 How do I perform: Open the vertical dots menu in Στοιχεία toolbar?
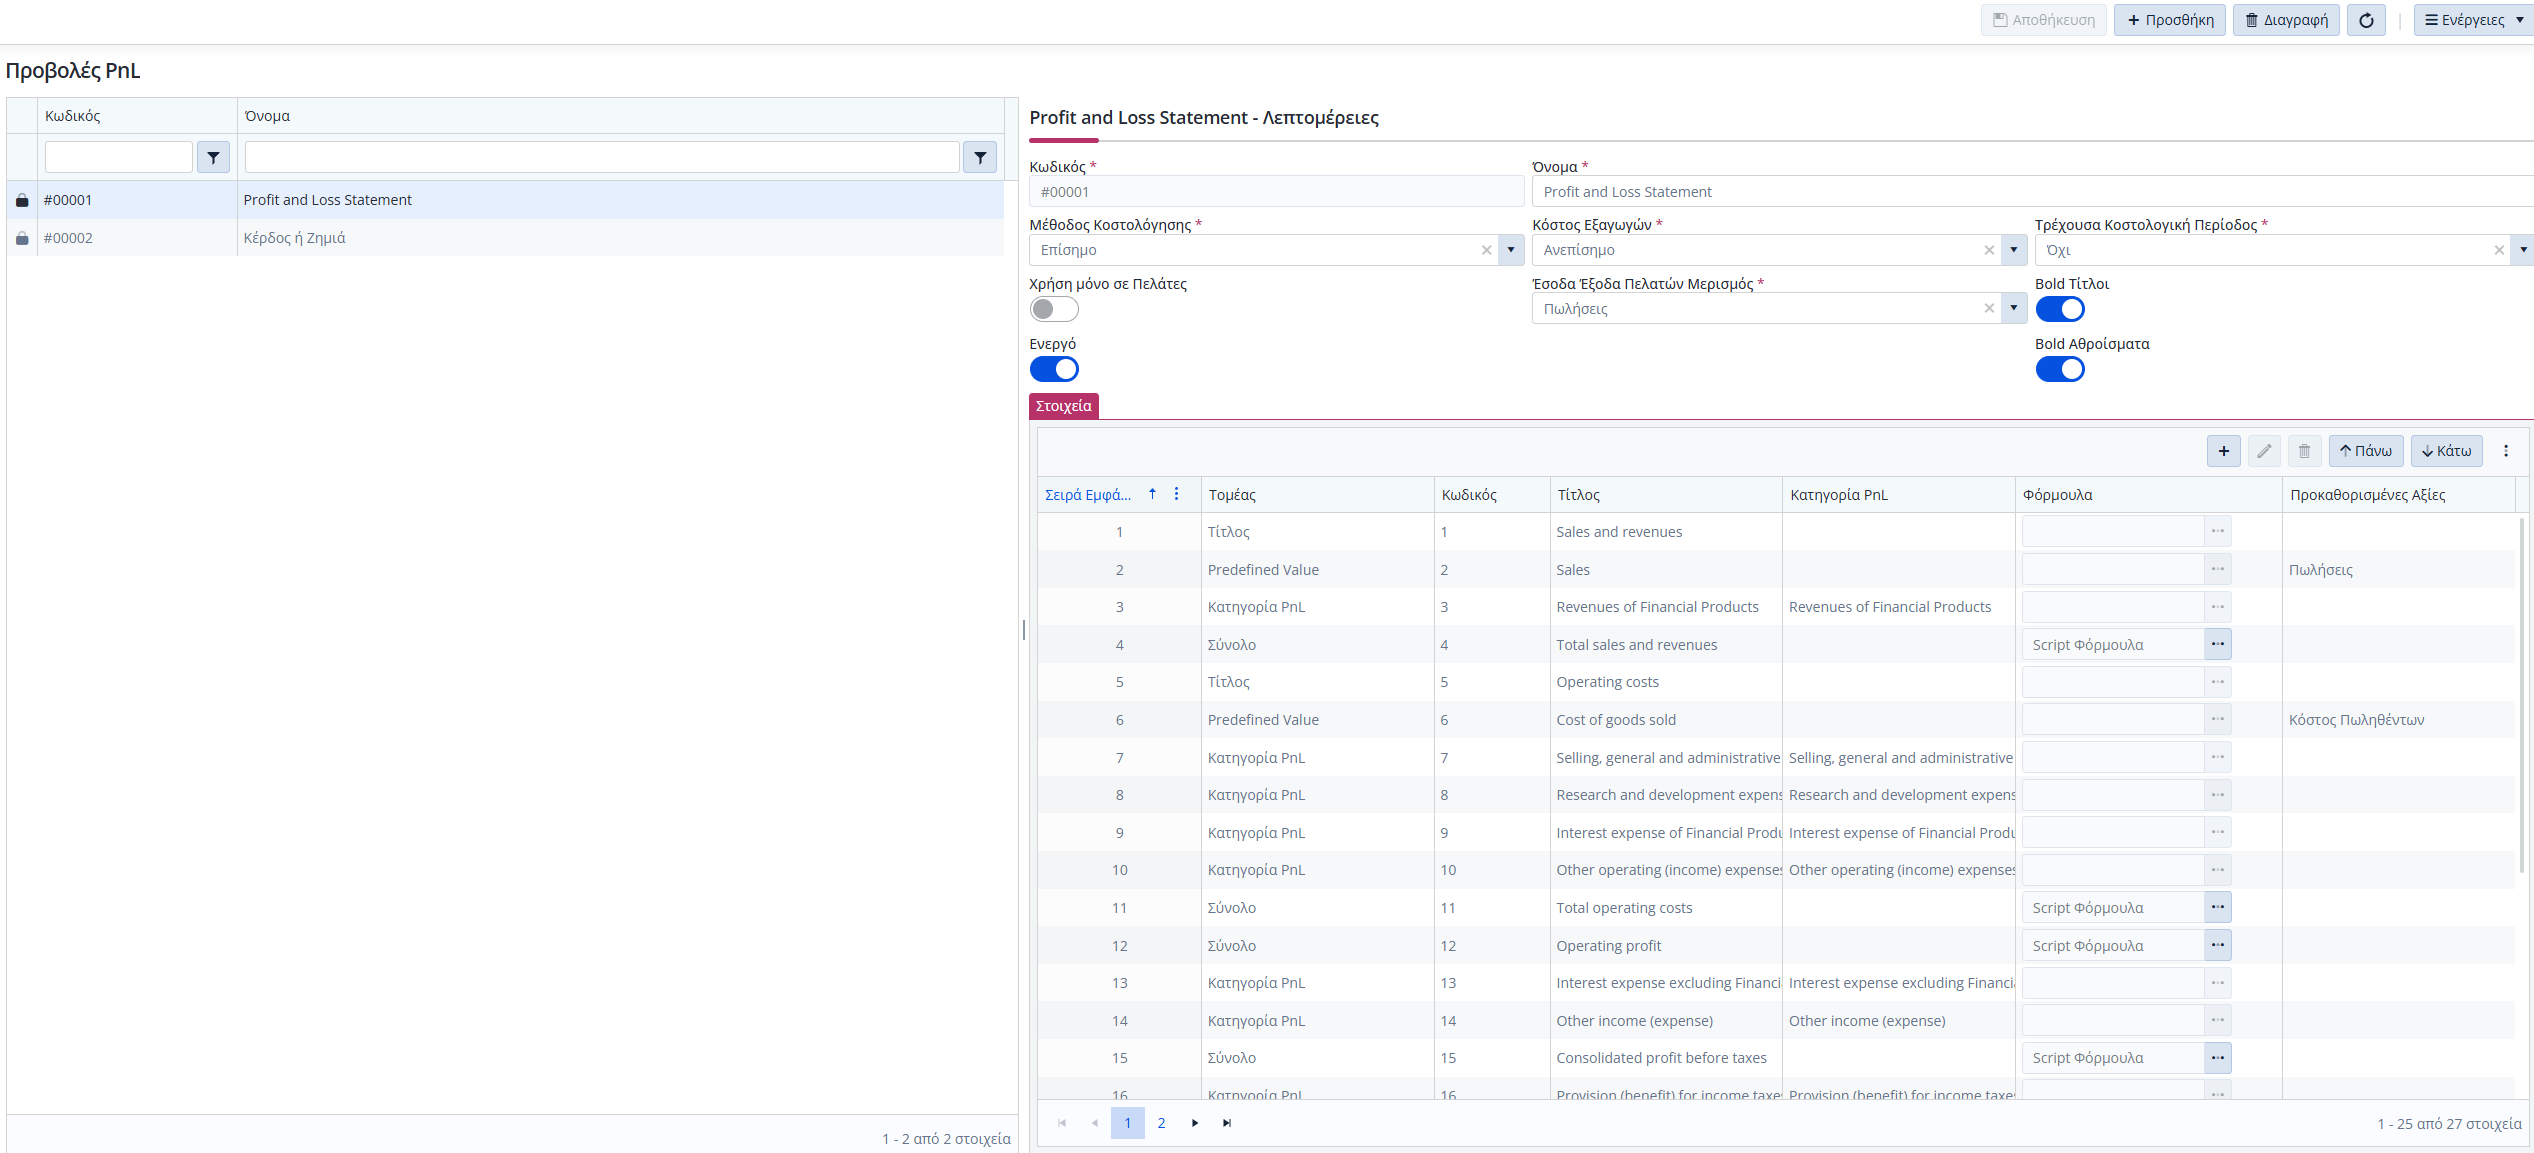[2506, 451]
